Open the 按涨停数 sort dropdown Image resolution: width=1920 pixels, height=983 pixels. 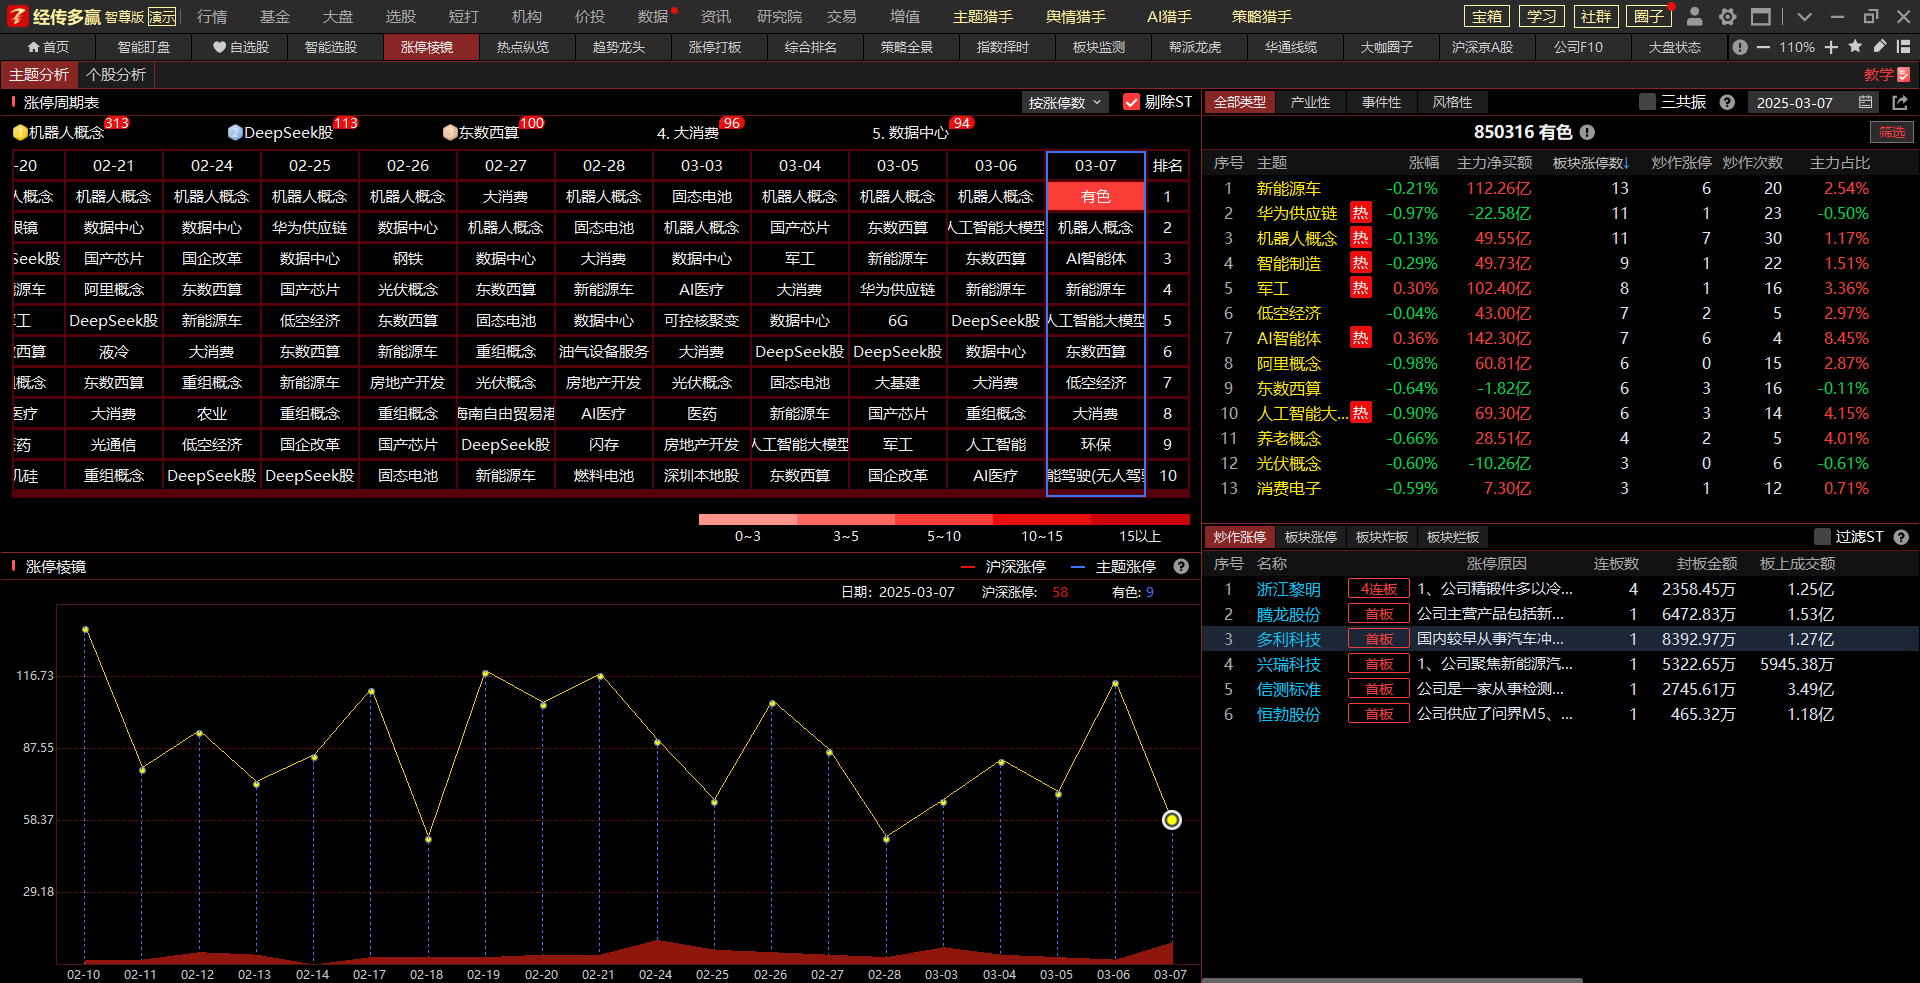click(x=1065, y=102)
